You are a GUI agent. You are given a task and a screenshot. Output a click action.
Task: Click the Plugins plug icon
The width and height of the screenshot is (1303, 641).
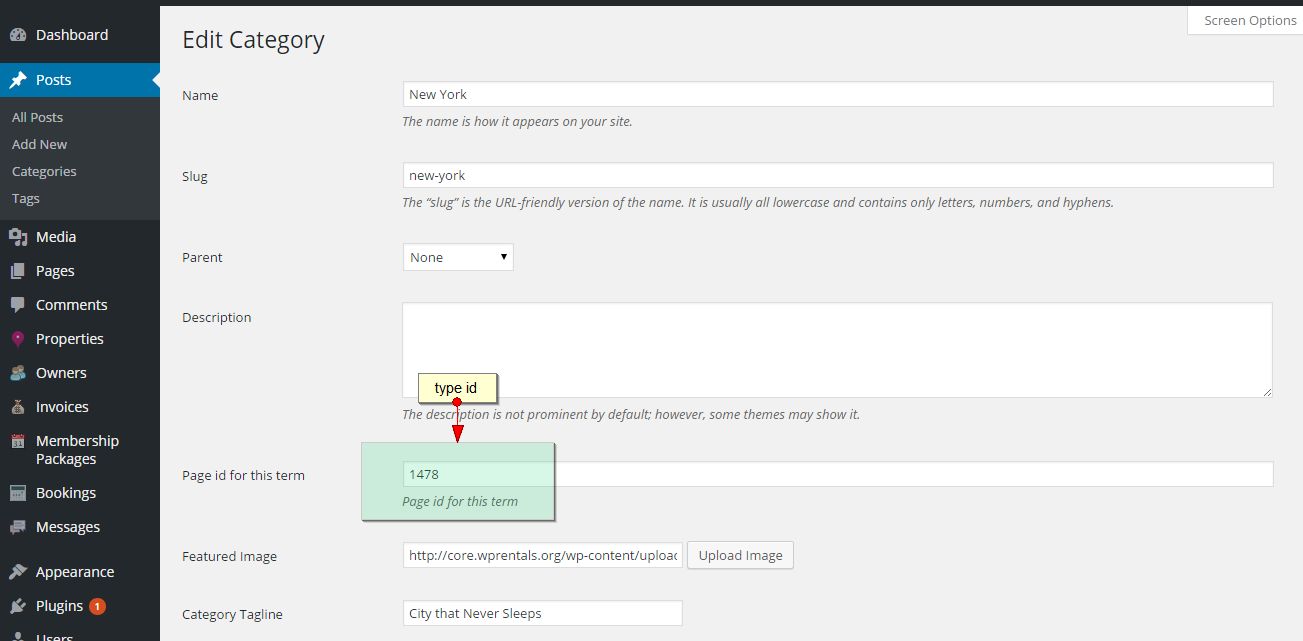[18, 606]
